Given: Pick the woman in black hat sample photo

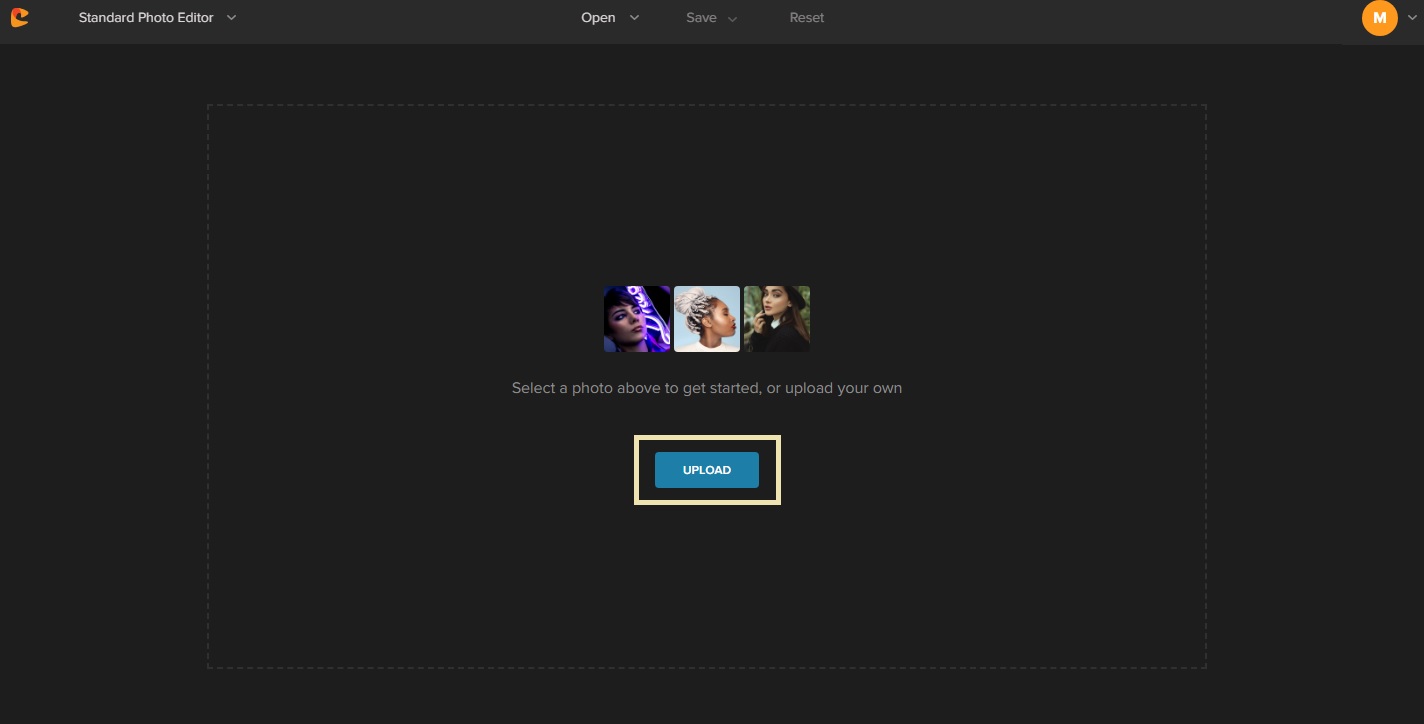Looking at the screenshot, I should point(777,319).
